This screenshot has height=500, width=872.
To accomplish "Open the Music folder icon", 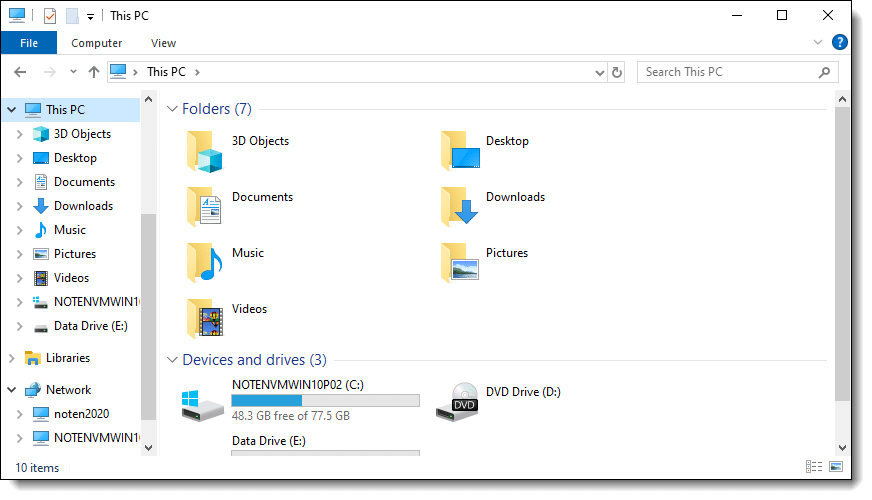I will pyautogui.click(x=205, y=263).
